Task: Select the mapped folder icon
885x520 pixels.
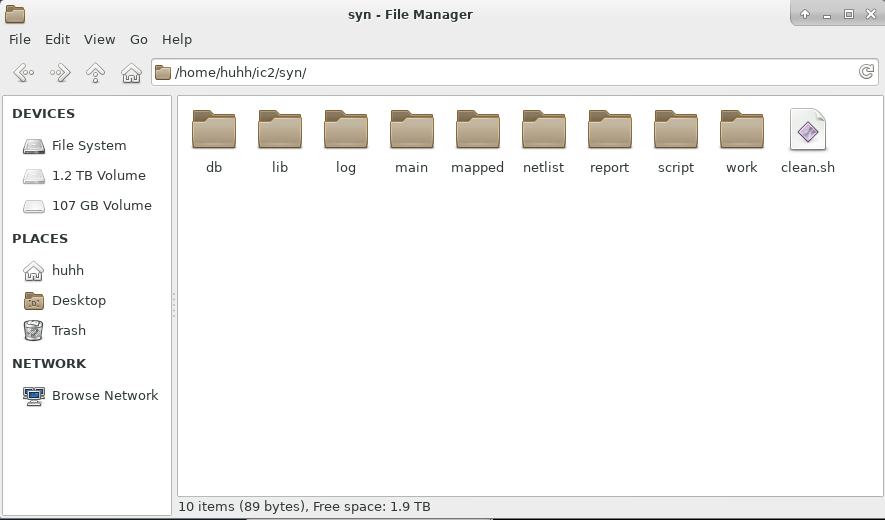Action: pos(477,132)
